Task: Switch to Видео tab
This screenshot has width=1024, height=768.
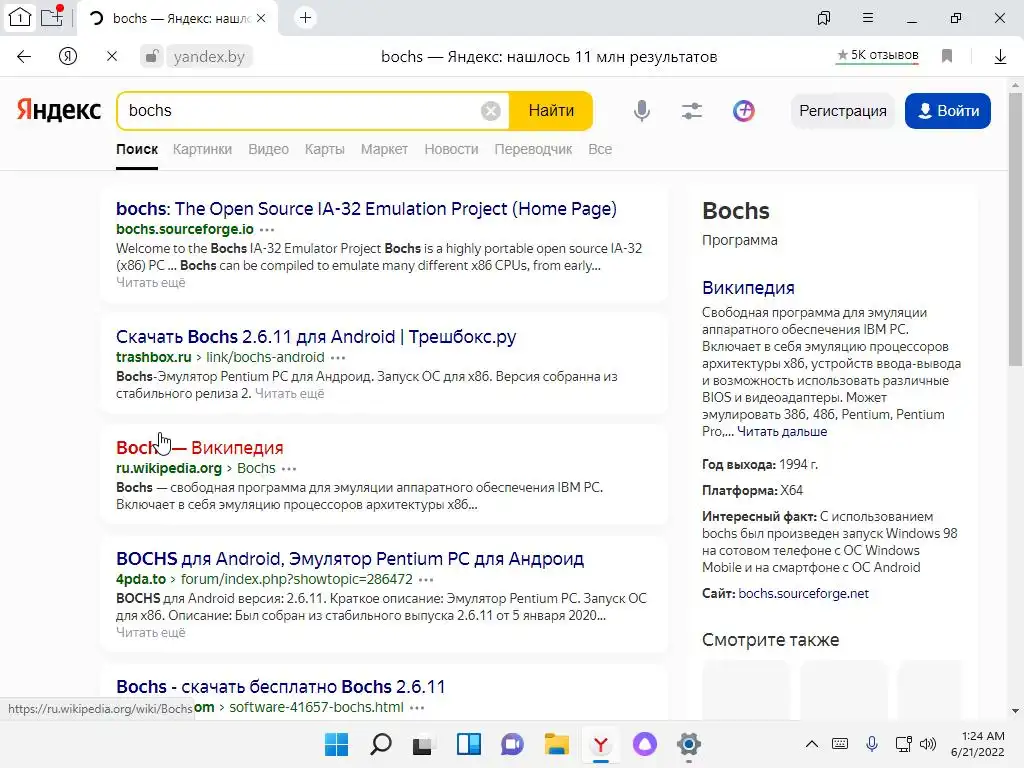Action: tap(268, 149)
